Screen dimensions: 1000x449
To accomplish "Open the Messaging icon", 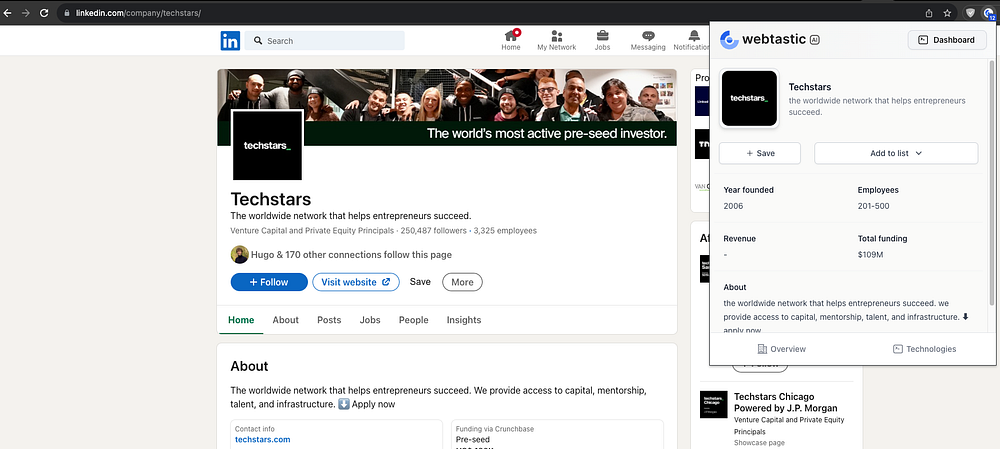I will click(x=648, y=36).
